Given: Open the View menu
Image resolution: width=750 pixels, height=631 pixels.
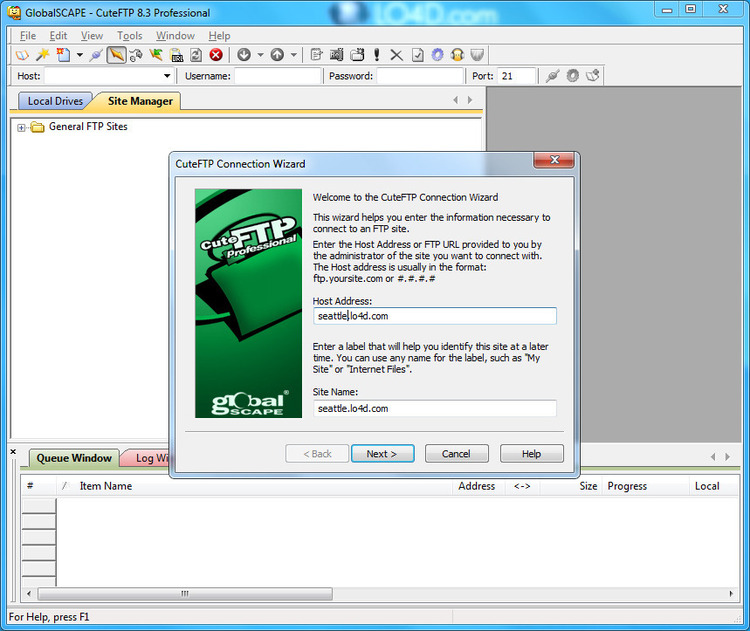Looking at the screenshot, I should click(92, 36).
